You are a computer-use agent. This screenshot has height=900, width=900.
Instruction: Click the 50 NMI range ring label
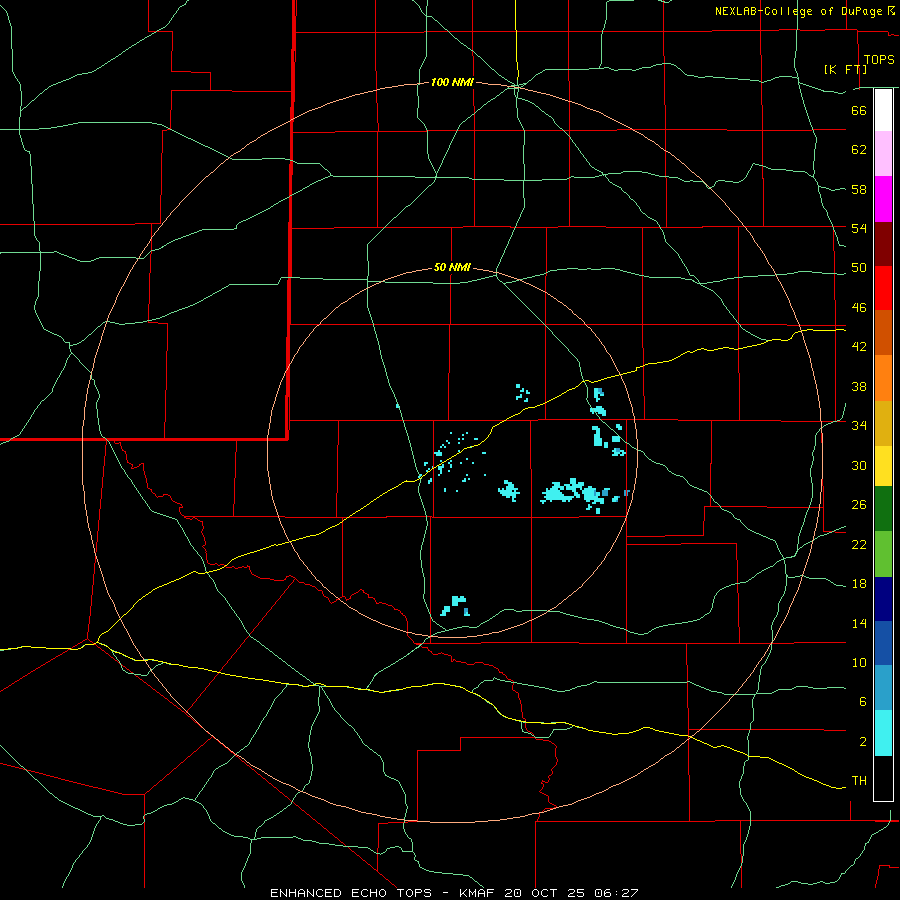(452, 267)
